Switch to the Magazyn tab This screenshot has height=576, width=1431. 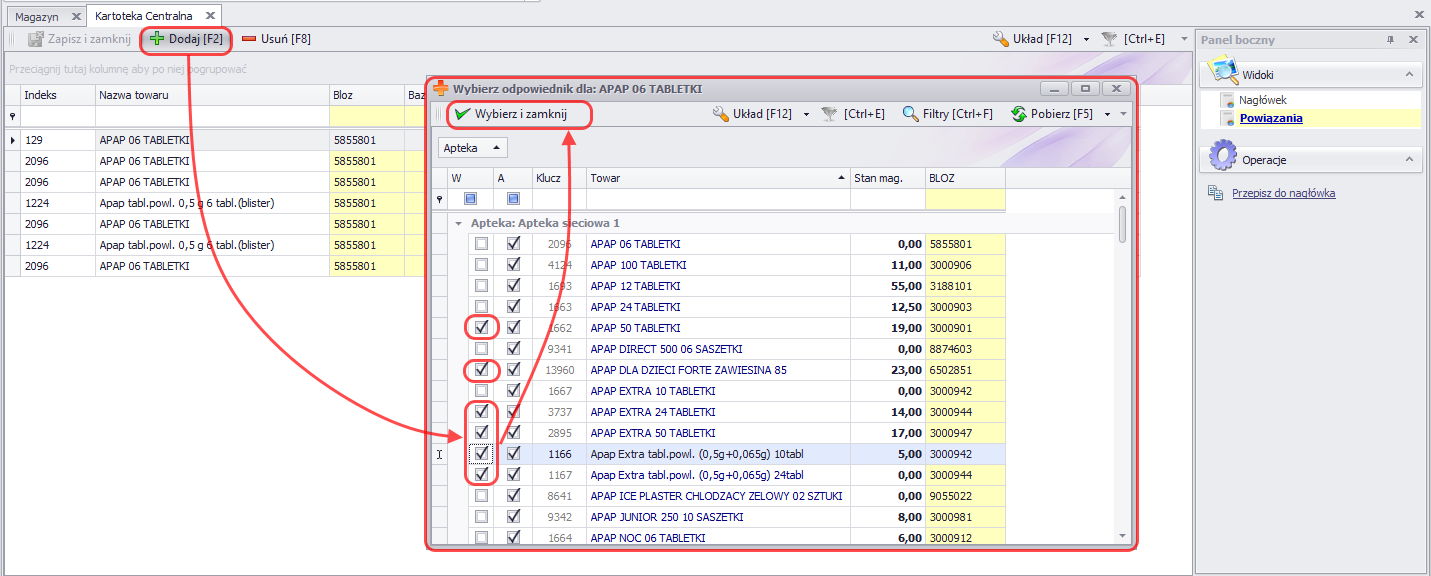coord(37,17)
